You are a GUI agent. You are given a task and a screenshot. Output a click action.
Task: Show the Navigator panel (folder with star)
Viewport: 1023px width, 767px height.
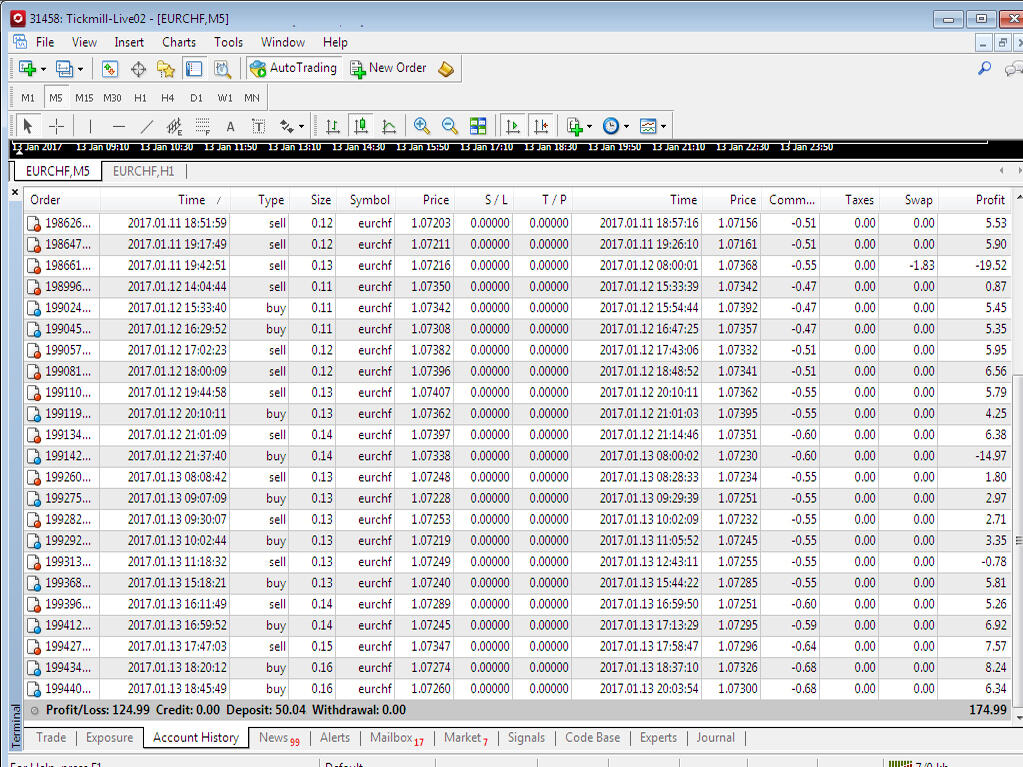point(166,68)
